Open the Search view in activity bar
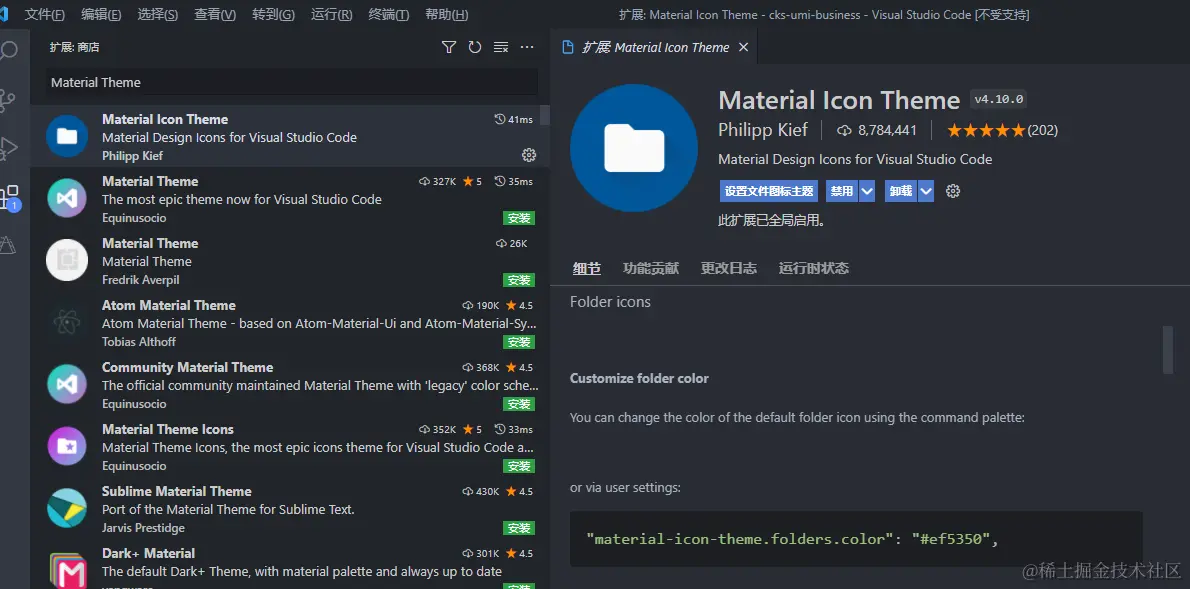This screenshot has width=1190, height=589. point(9,52)
